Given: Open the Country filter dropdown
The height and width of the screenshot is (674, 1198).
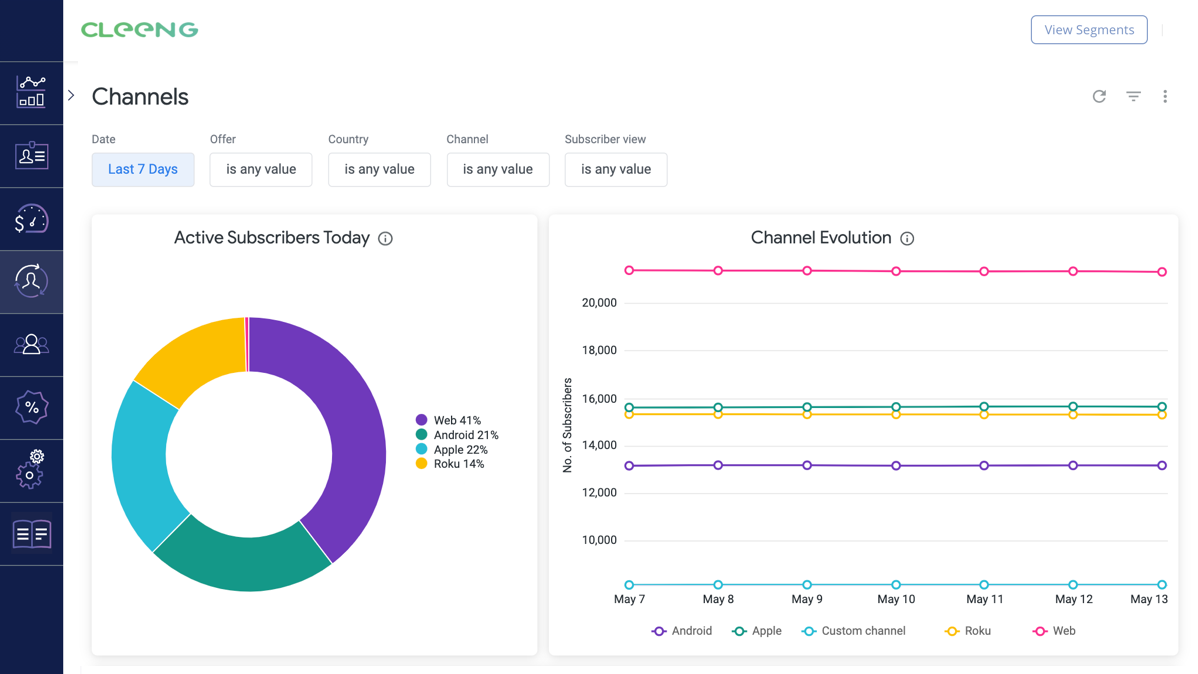Looking at the screenshot, I should (379, 170).
